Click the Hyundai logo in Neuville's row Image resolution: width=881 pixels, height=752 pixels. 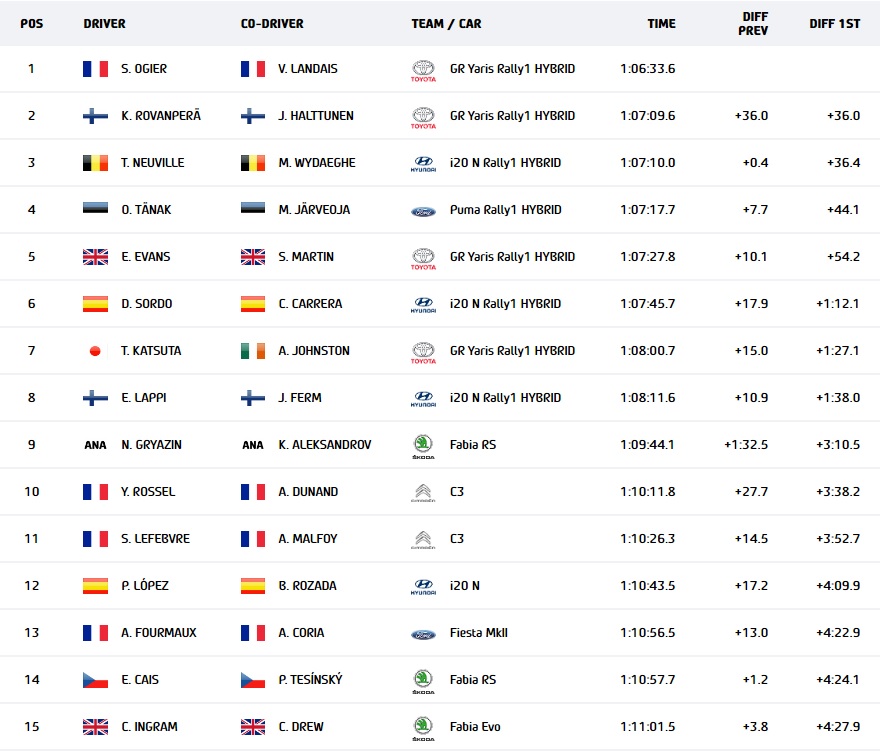tap(423, 164)
